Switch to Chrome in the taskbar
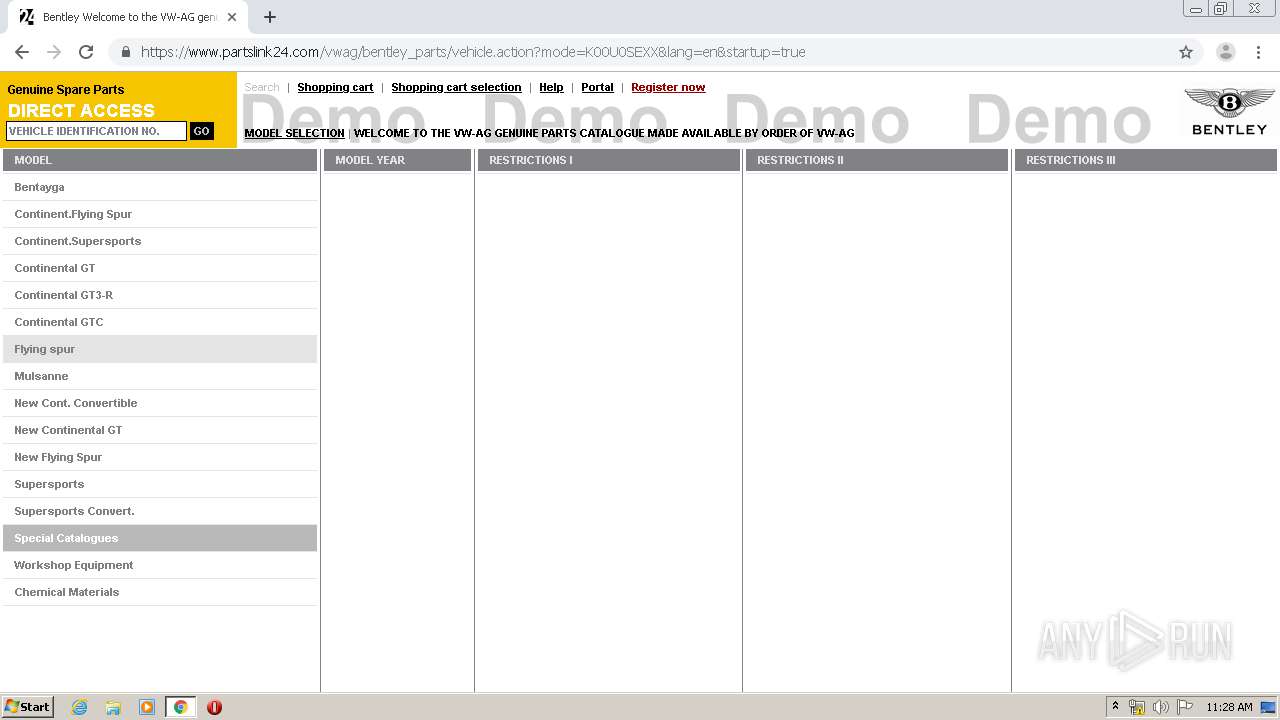The image size is (1280, 720). pos(180,707)
